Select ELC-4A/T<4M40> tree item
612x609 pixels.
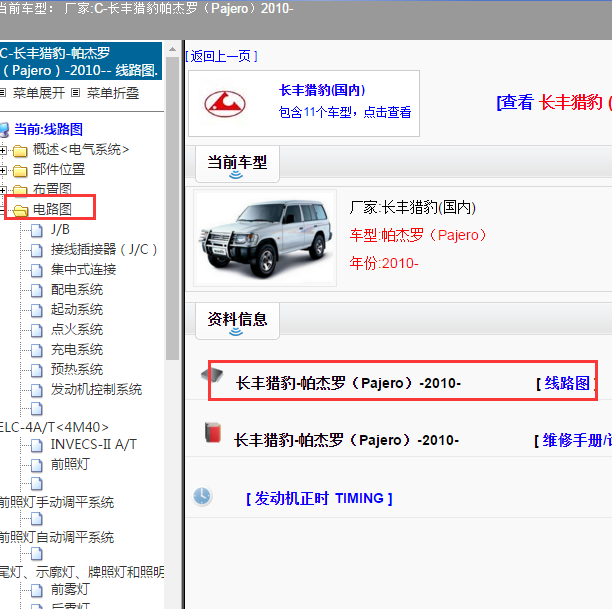54,427
